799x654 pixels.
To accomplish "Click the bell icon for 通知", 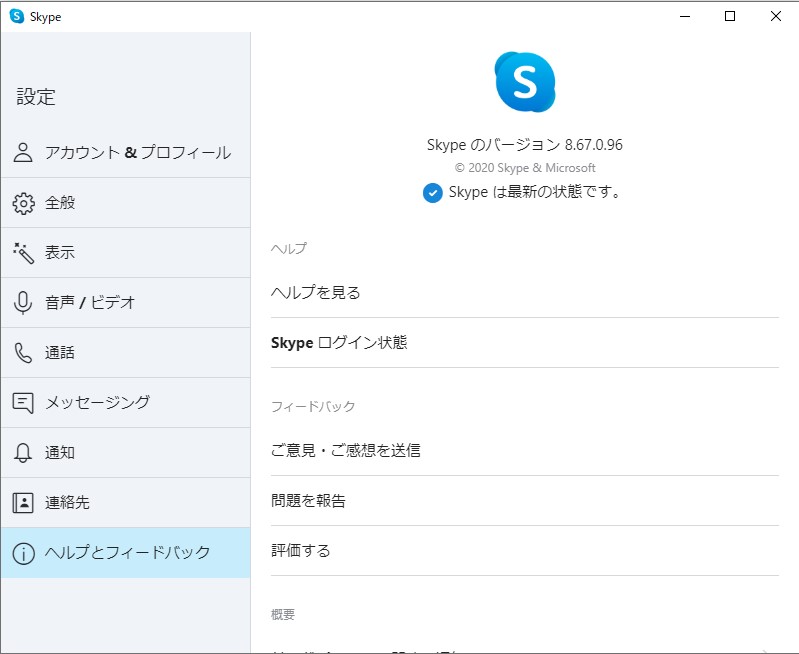I will click(x=23, y=453).
